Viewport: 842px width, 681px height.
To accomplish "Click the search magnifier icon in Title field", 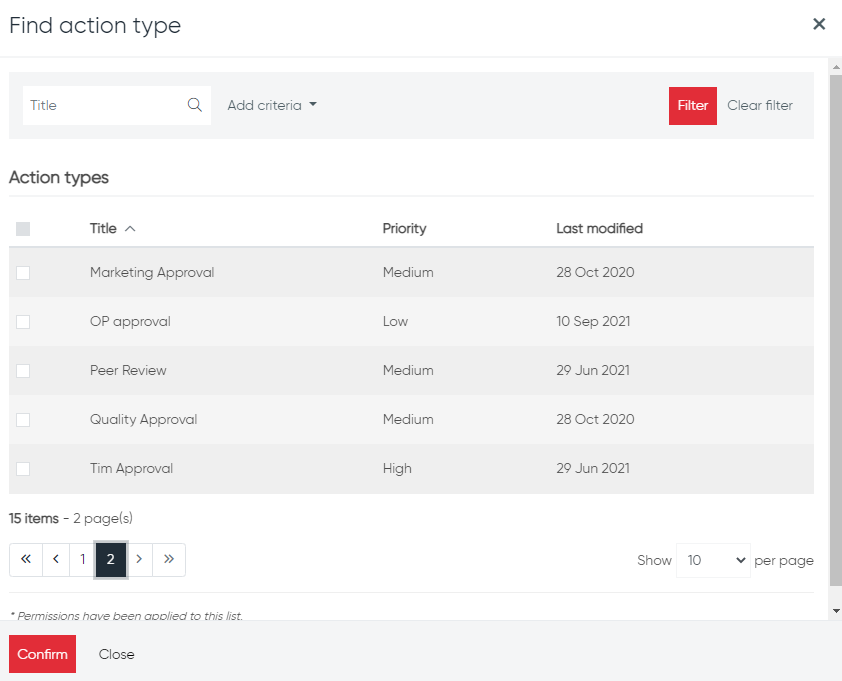I will 194,105.
